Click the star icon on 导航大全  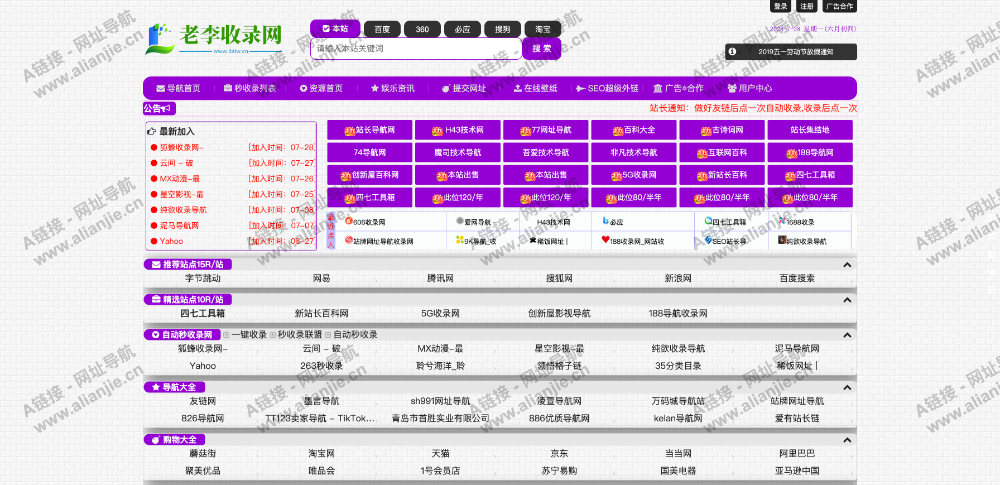pos(155,387)
